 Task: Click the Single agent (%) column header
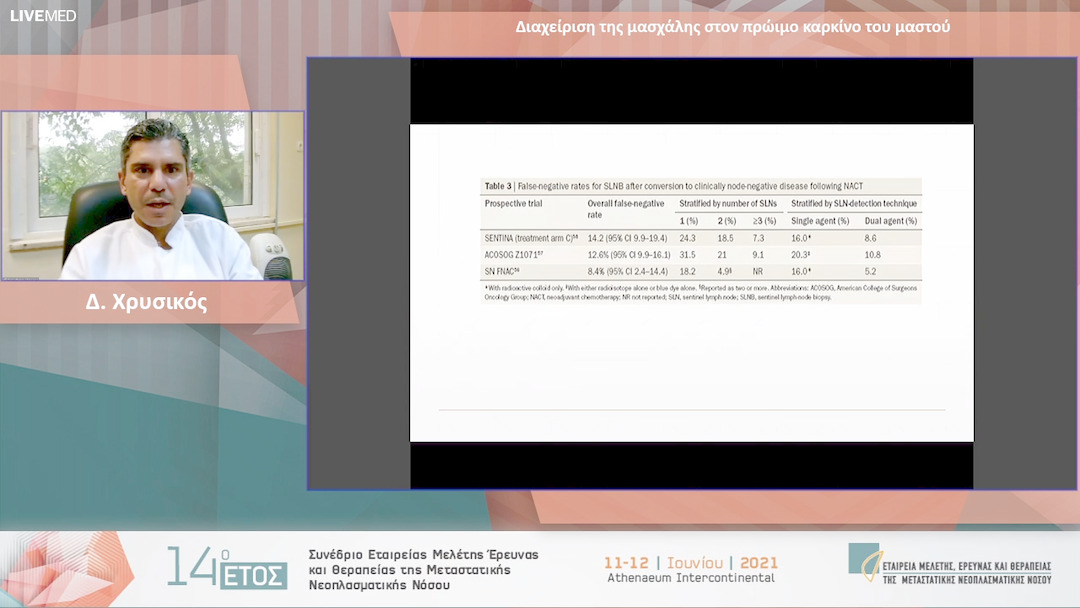point(819,220)
